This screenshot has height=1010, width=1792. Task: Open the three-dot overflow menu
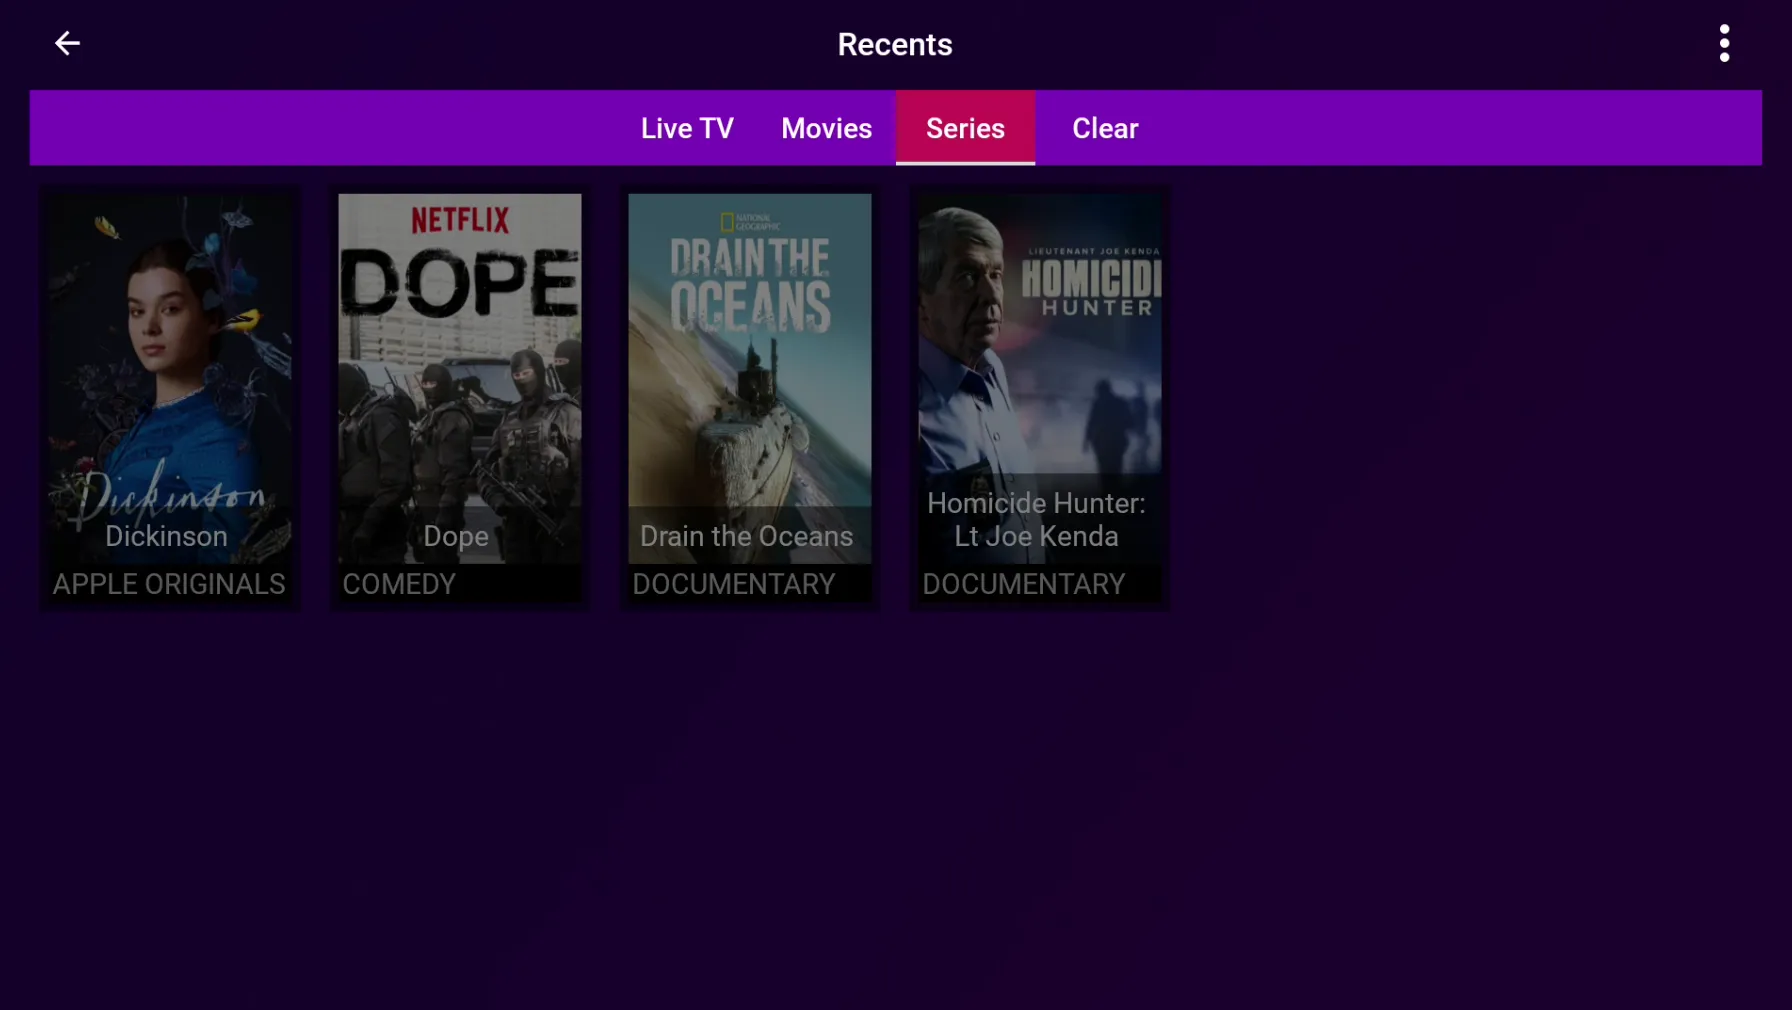click(x=1724, y=44)
